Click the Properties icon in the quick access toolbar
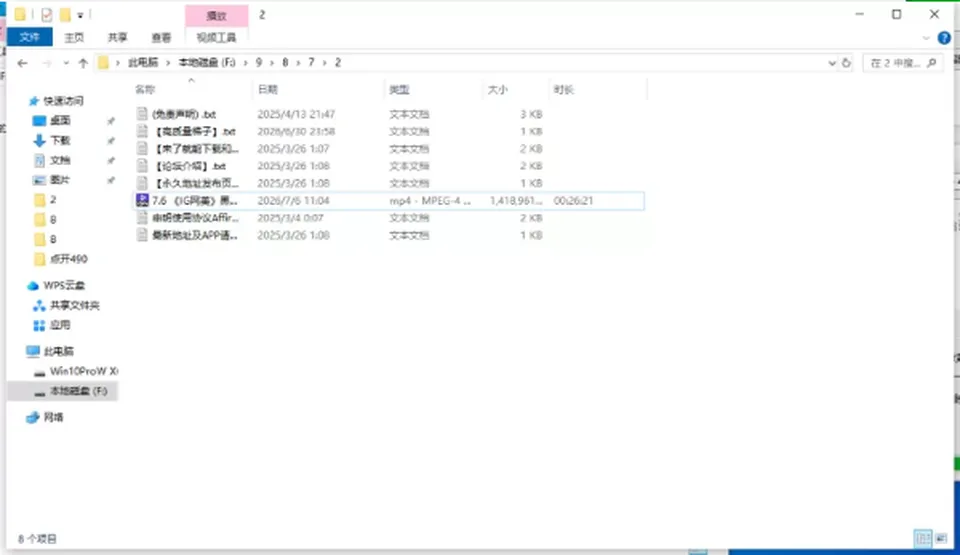The height and width of the screenshot is (555, 960). pyautogui.click(x=47, y=14)
